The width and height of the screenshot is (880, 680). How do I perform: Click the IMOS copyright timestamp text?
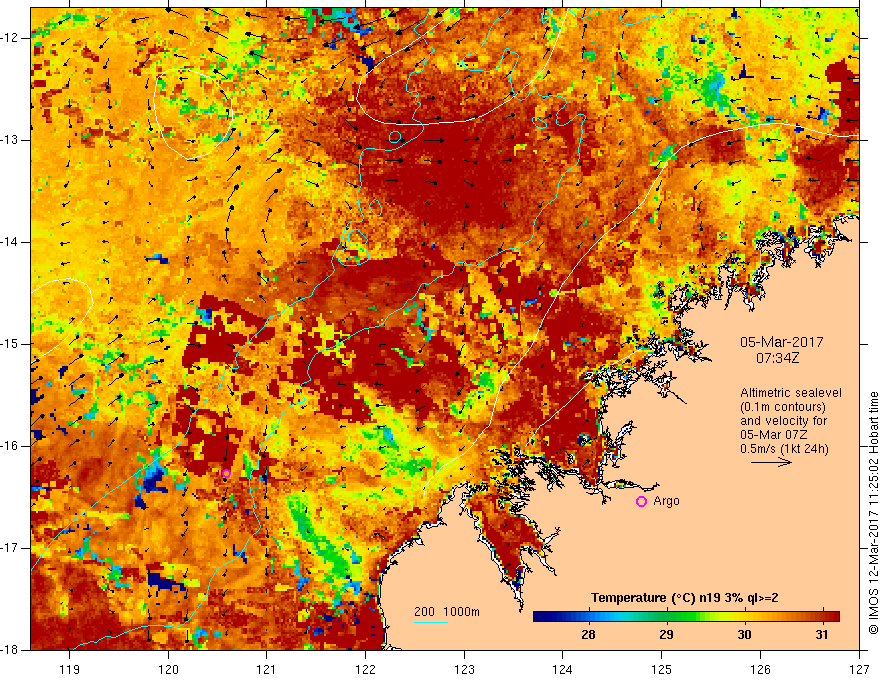[x=873, y=513]
